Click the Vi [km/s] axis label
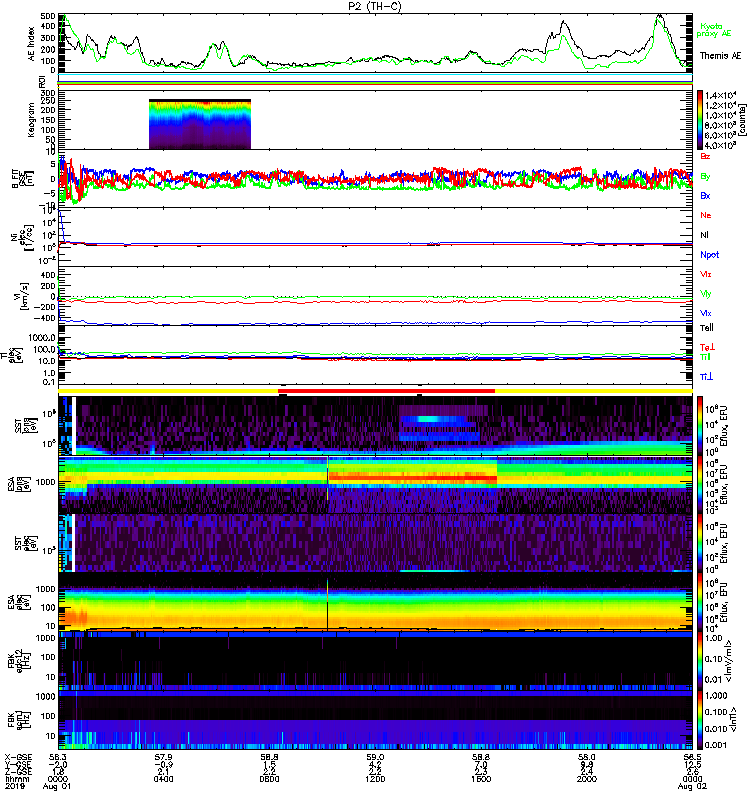Image resolution: width=750 pixels, height=800 pixels. pos(24,296)
